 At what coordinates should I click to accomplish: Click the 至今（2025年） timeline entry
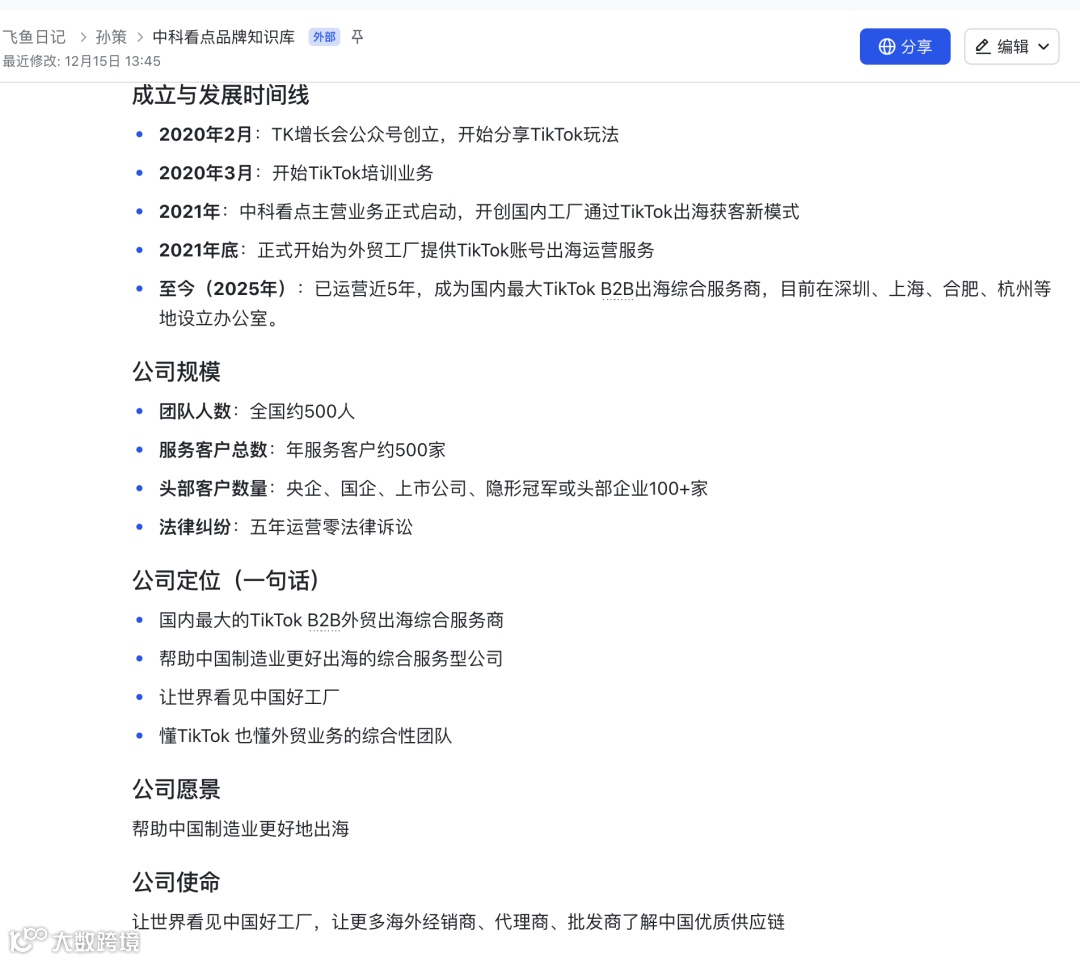point(605,303)
